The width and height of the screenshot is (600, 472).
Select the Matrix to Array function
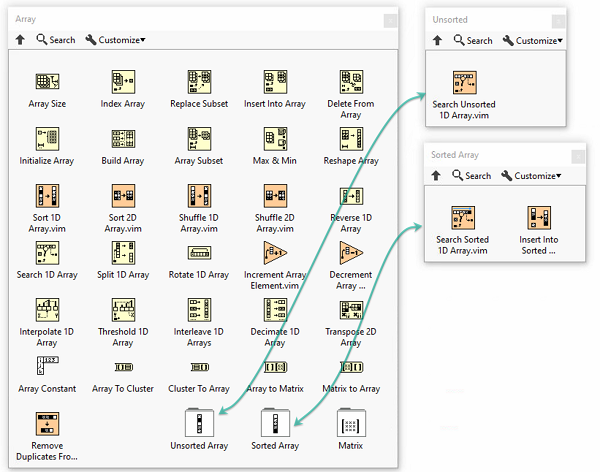(351, 367)
